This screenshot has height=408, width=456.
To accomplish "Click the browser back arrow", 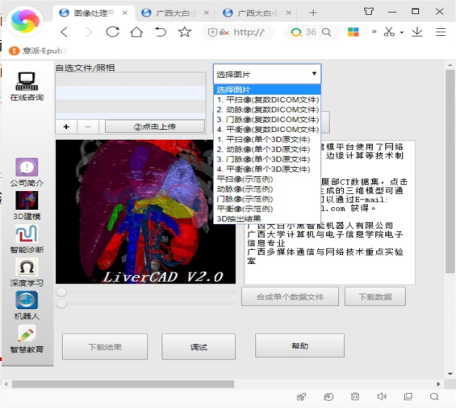I will (64, 32).
